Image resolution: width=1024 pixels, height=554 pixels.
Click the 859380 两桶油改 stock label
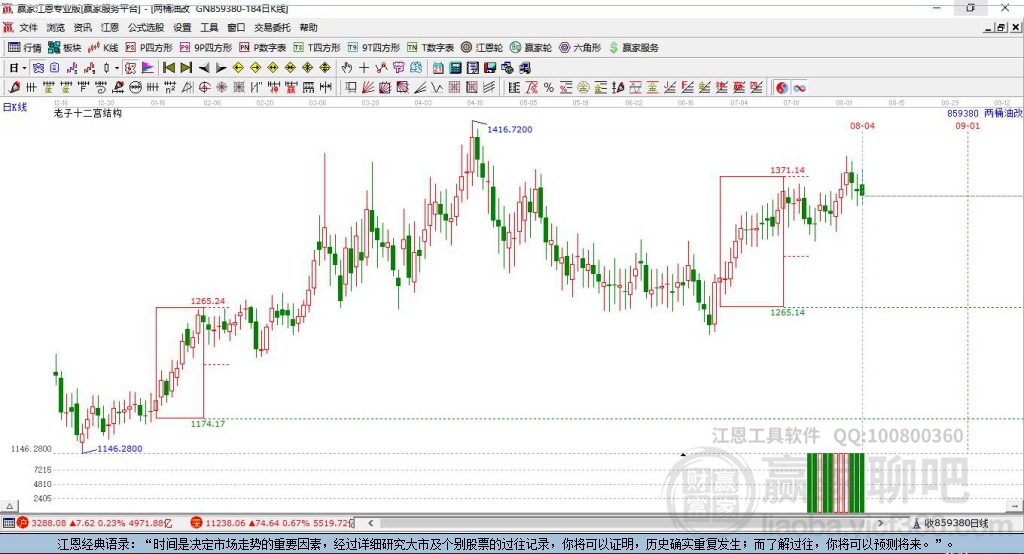click(985, 113)
